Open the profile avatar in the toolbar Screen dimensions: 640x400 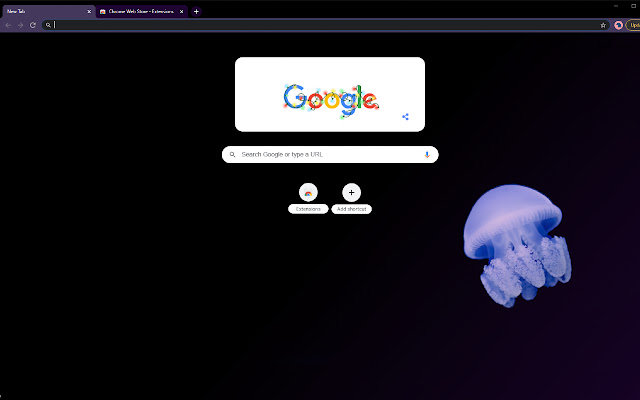[x=619, y=25]
